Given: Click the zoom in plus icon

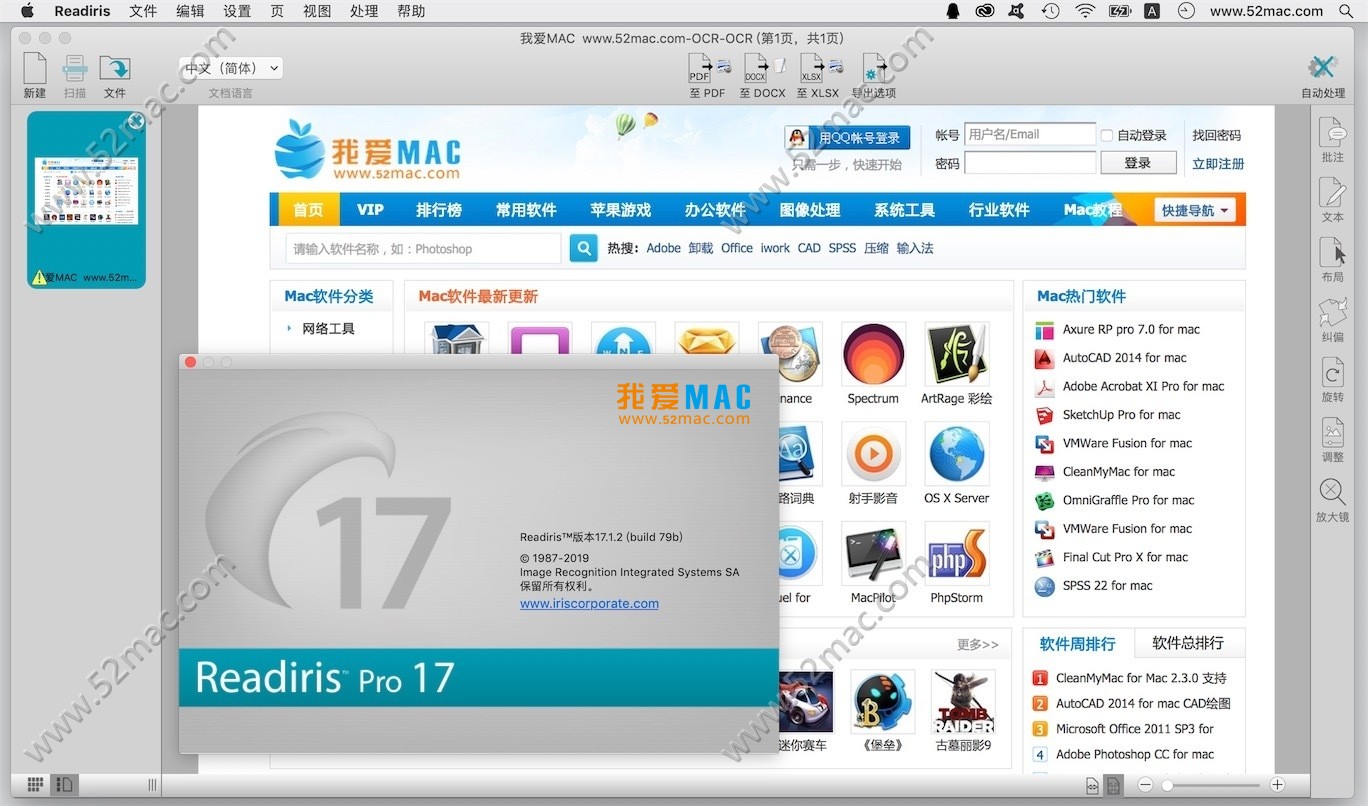Looking at the screenshot, I should (x=1277, y=785).
